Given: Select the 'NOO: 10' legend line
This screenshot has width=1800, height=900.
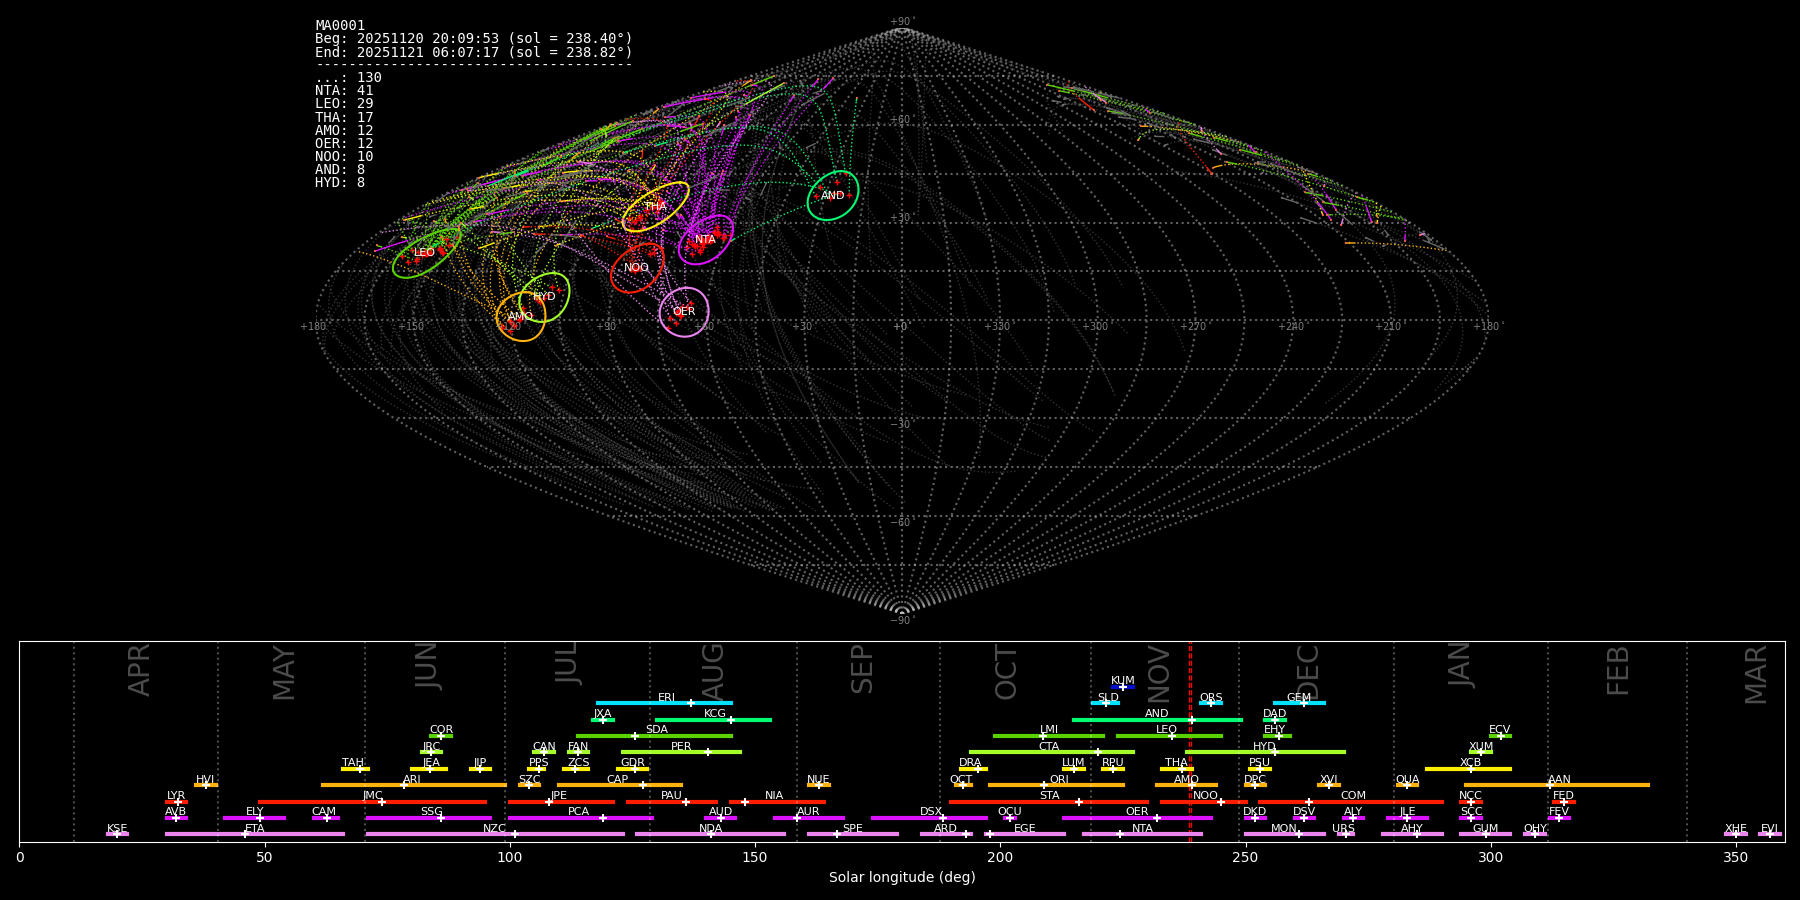Looking at the screenshot, I should (x=344, y=157).
